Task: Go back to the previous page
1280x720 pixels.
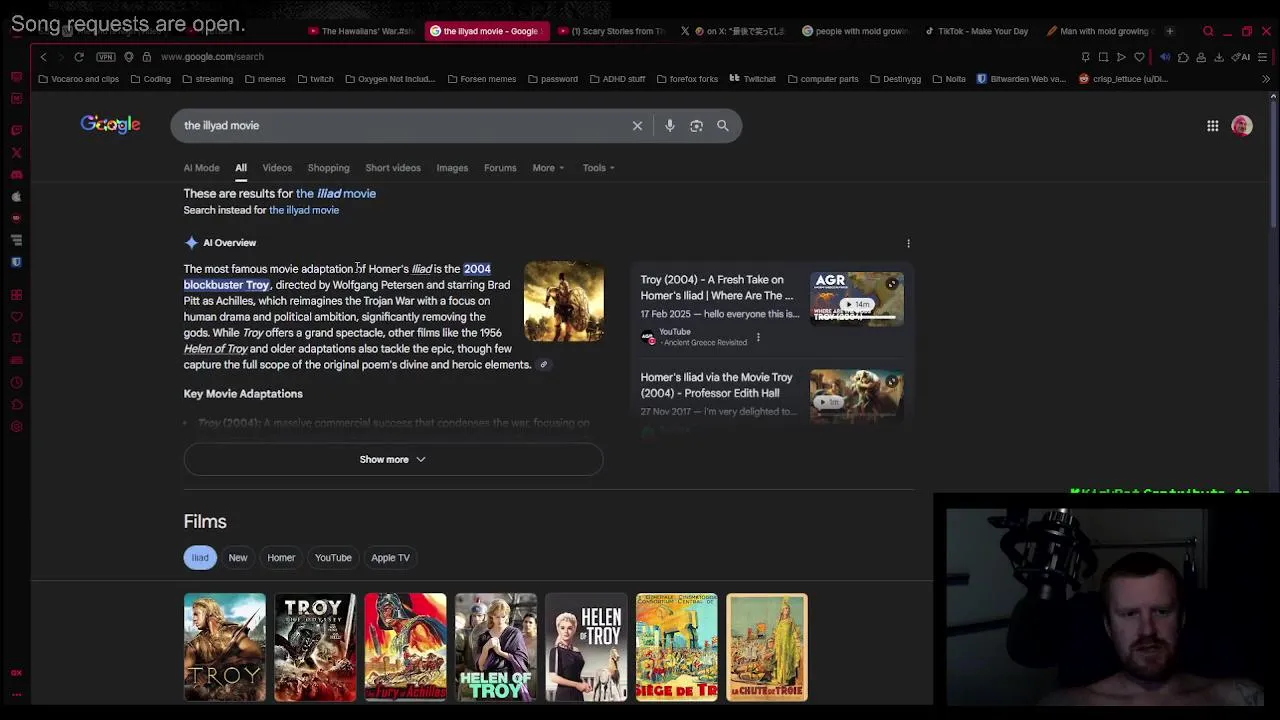Action: coord(43,57)
